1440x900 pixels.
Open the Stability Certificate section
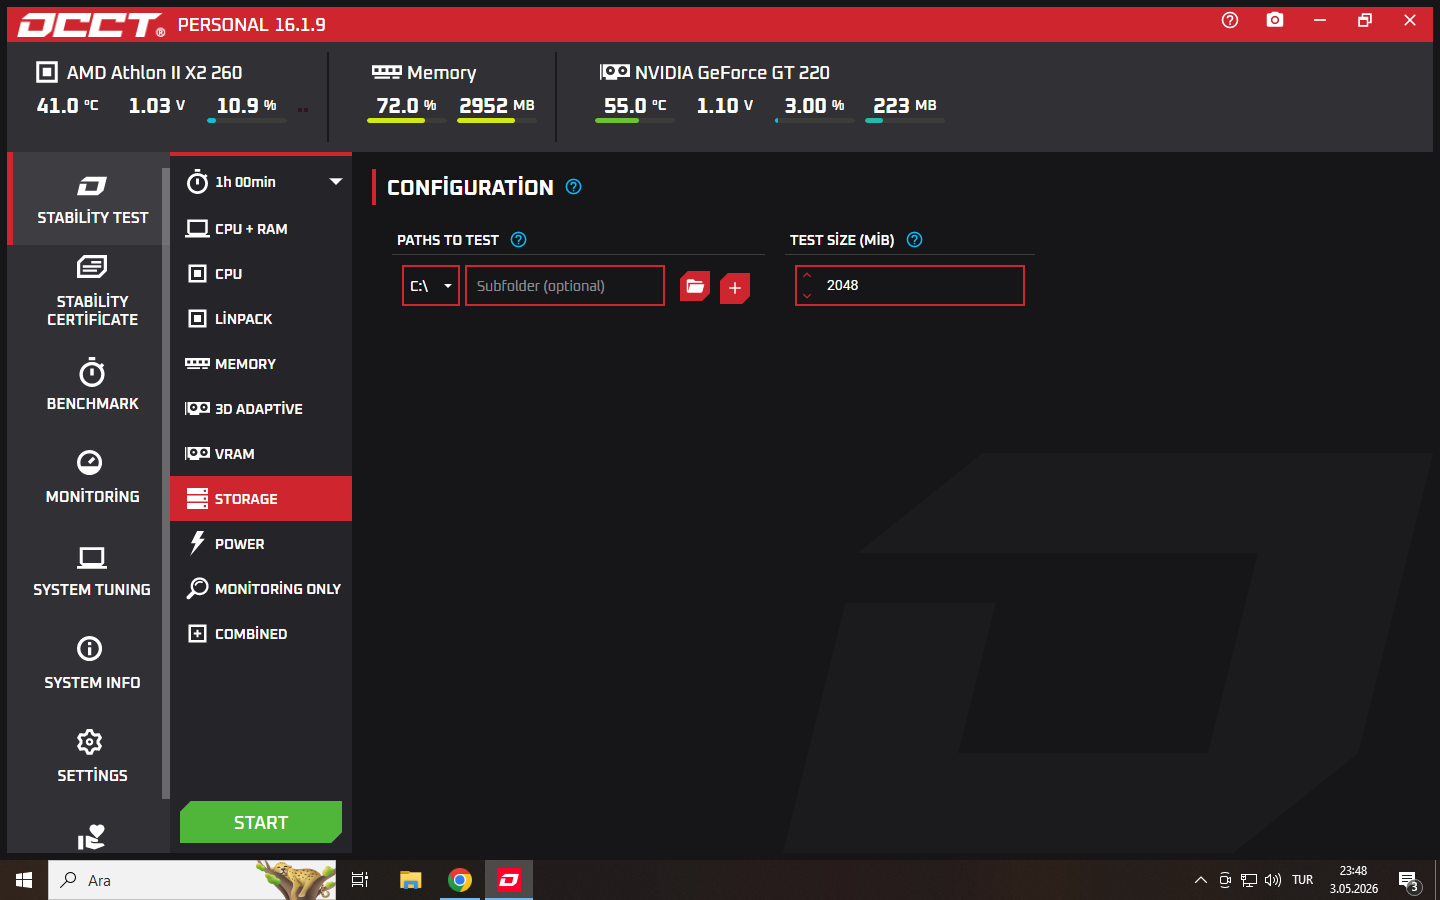coord(92,292)
